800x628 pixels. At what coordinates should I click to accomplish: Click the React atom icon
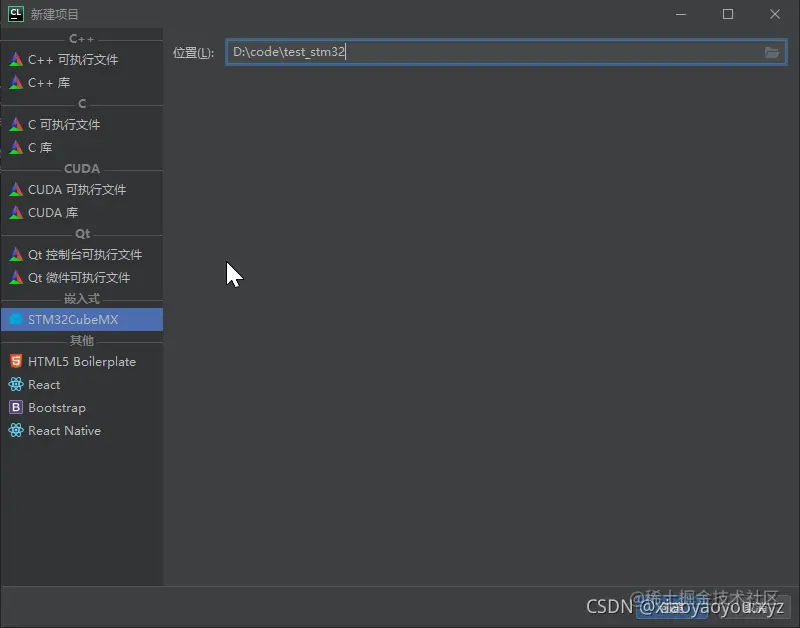16,384
